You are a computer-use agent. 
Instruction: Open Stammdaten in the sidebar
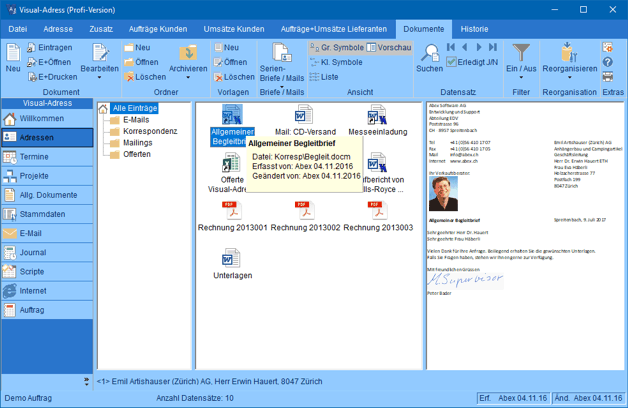[x=47, y=214]
